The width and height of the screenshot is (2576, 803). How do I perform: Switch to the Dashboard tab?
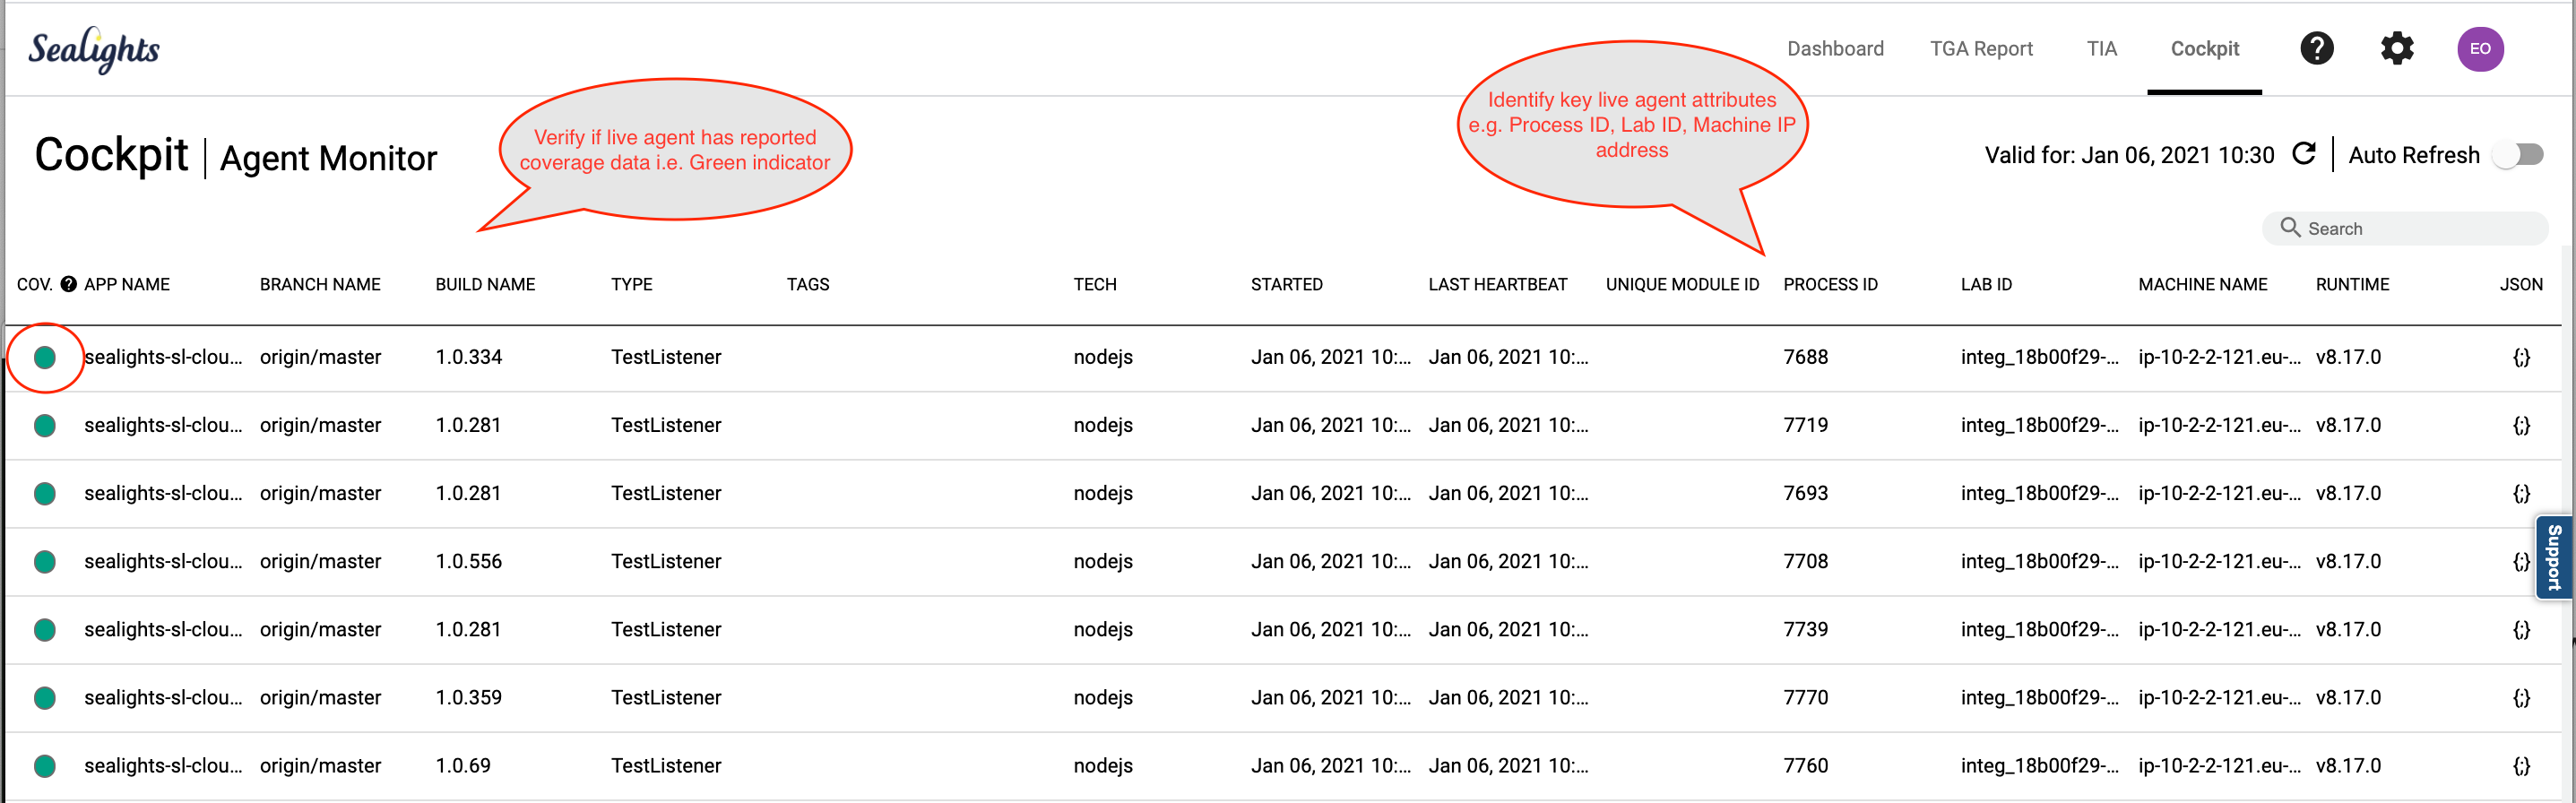point(1834,49)
